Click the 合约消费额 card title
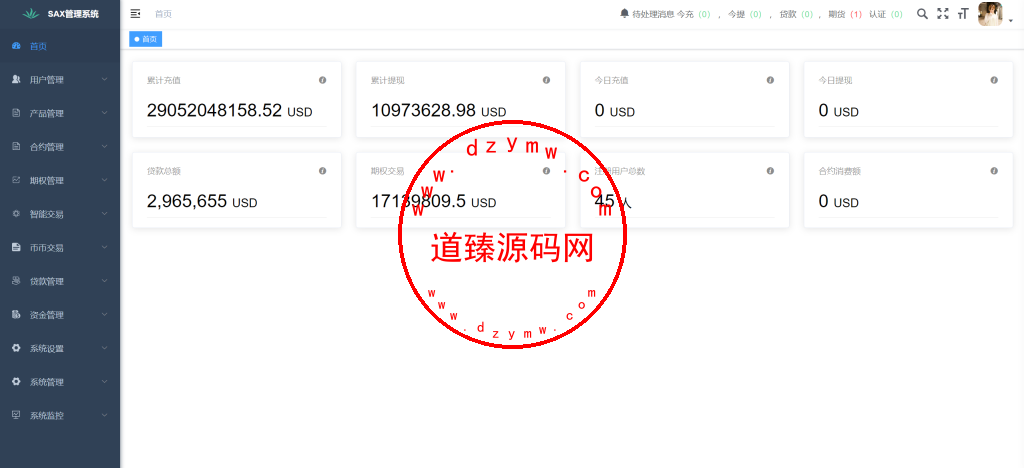Viewport: 1024px width, 468px height. coord(840,172)
